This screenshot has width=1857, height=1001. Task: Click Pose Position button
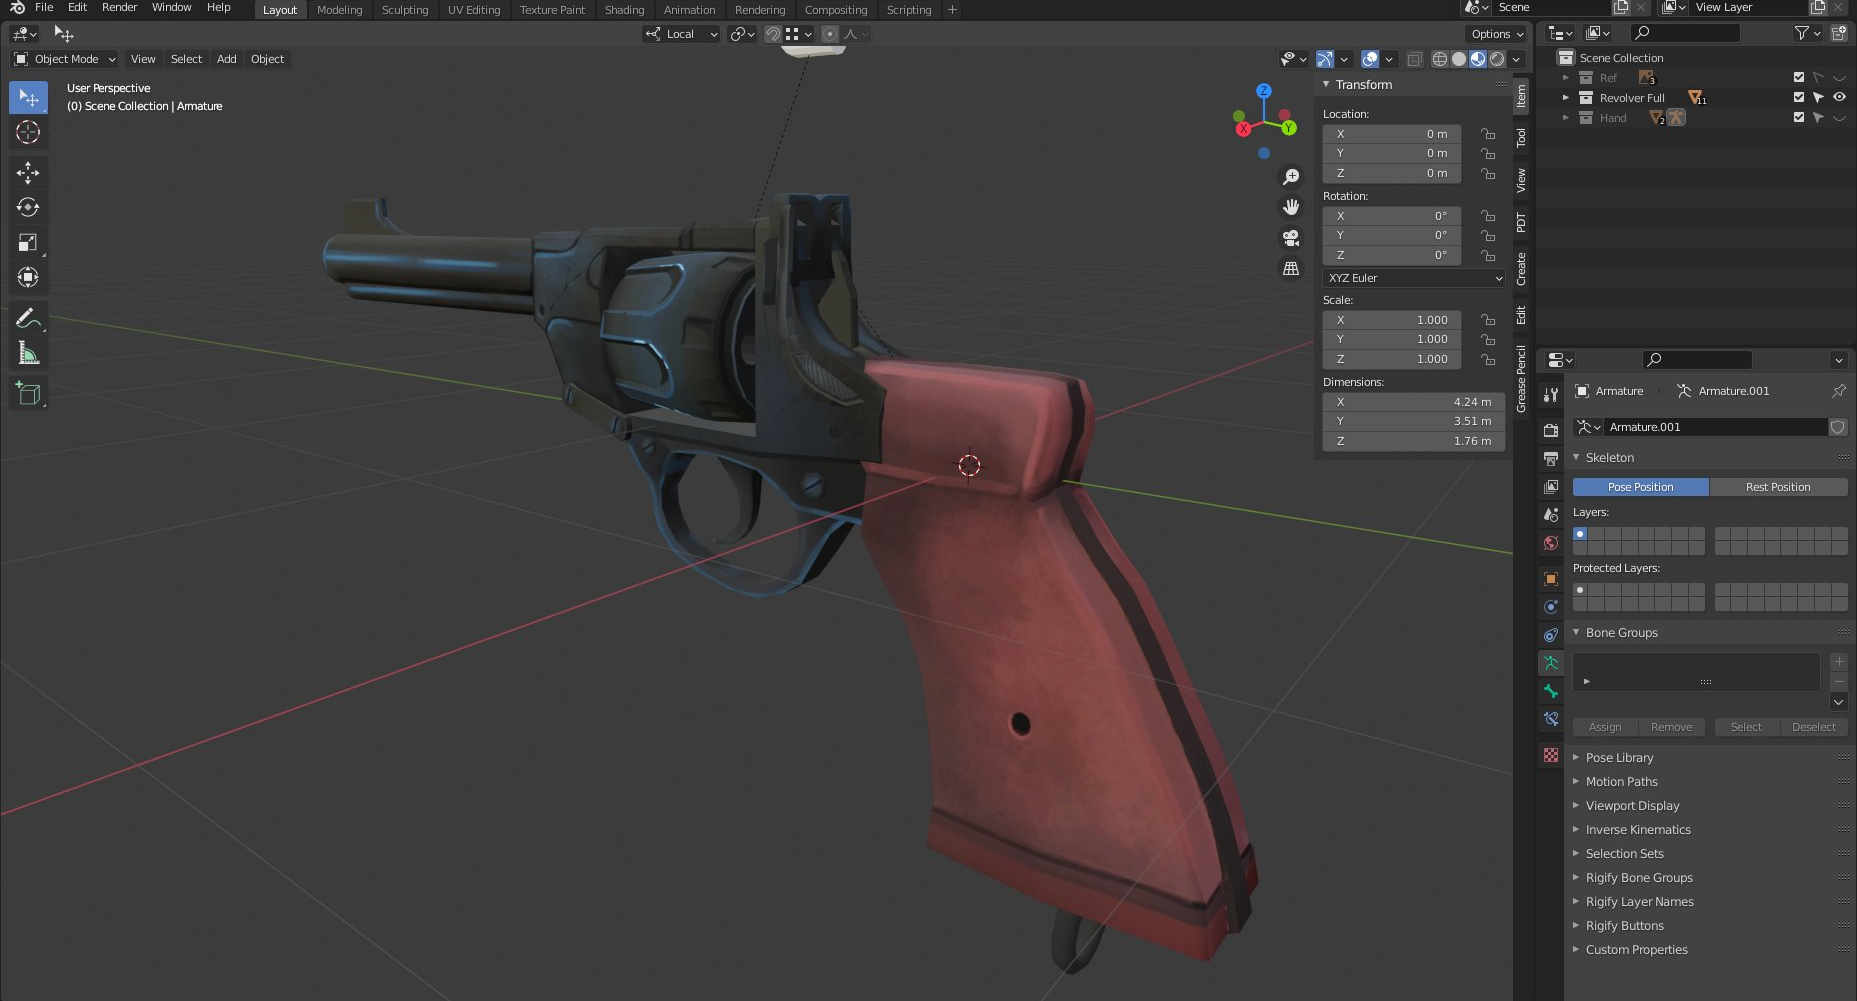pyautogui.click(x=1640, y=487)
